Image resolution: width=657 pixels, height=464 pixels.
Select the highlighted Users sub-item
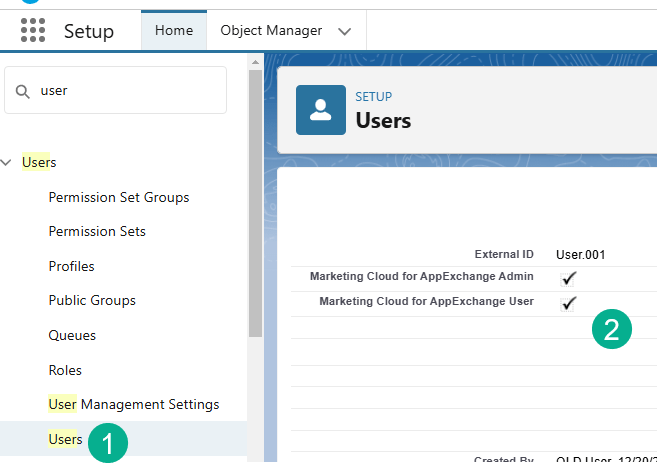[x=65, y=439]
